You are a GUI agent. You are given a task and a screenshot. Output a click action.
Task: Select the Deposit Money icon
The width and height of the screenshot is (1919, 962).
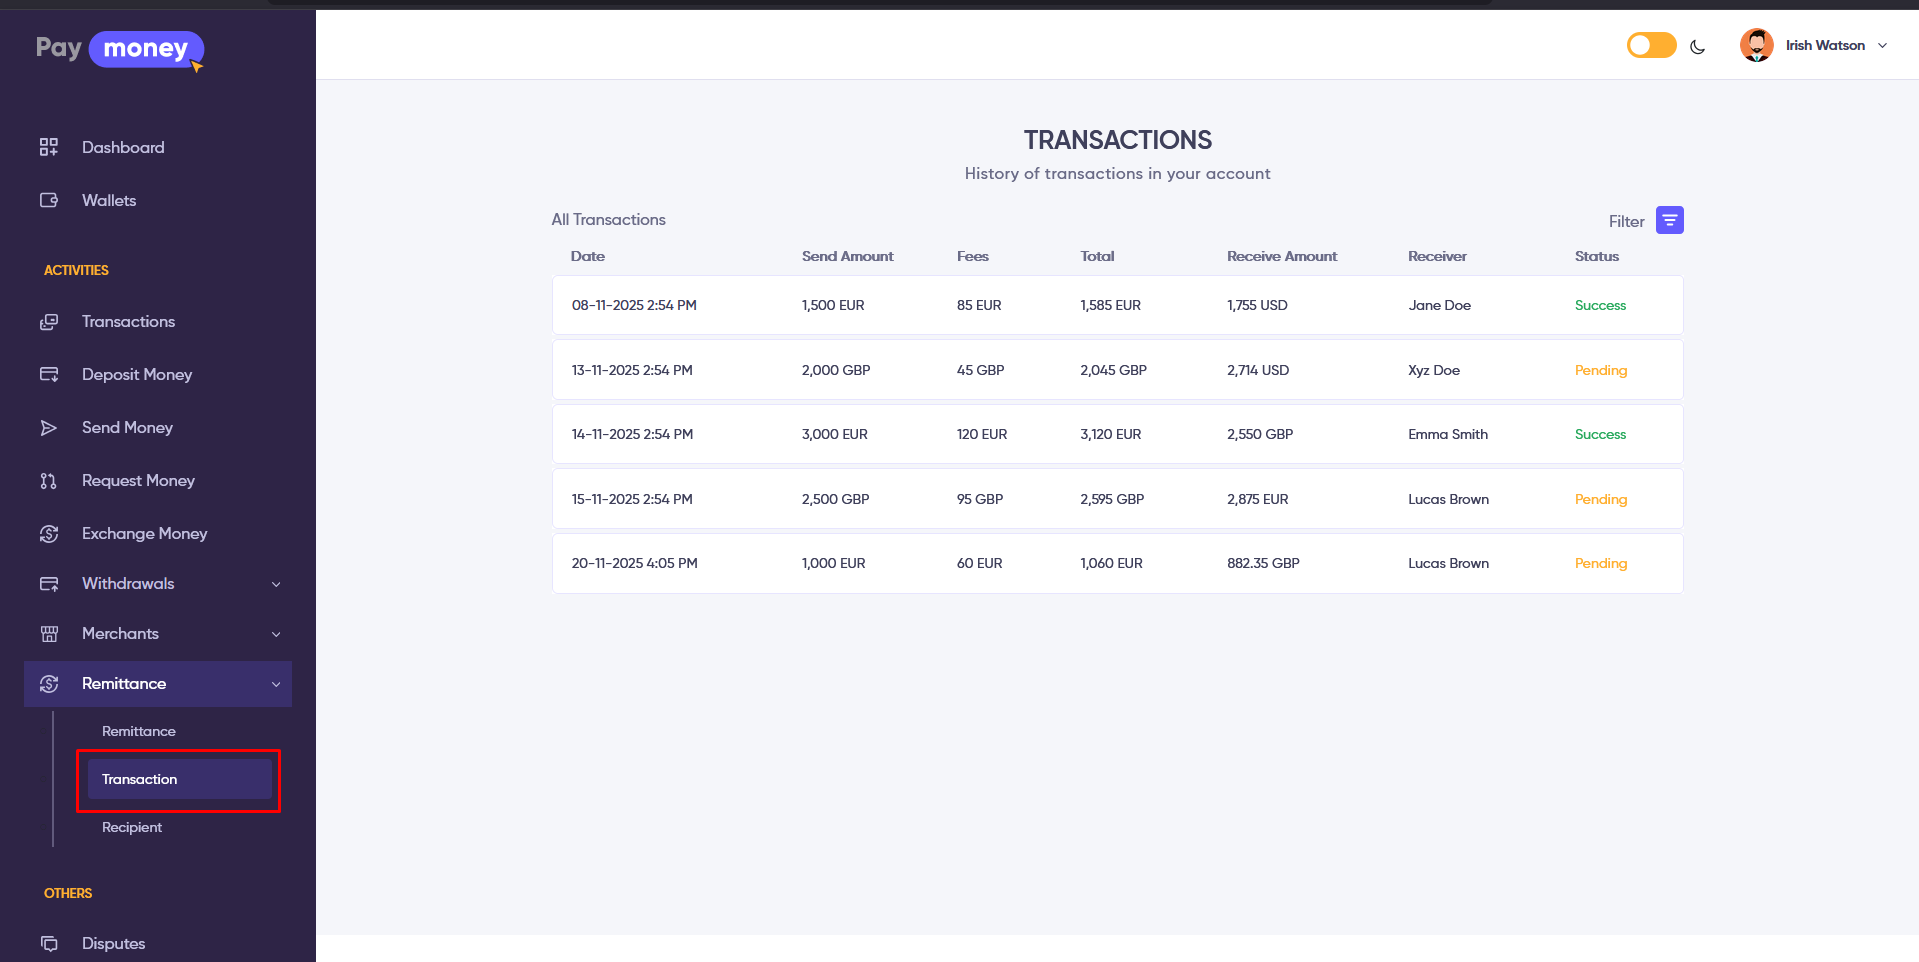coord(49,374)
